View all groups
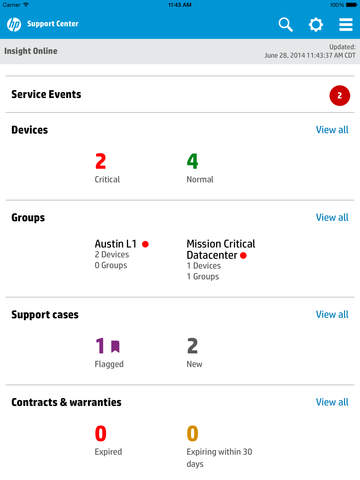This screenshot has height=480, width=360. point(332,217)
